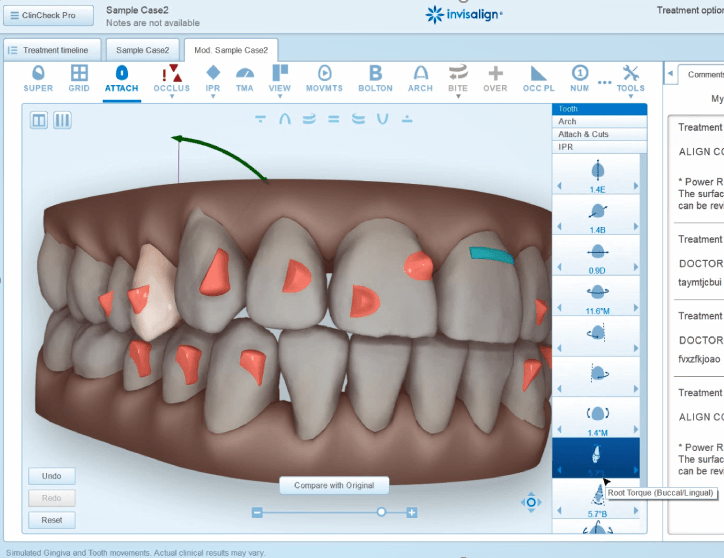Select the BITE tool
Screen dimensions: 724x558
coord(458,79)
